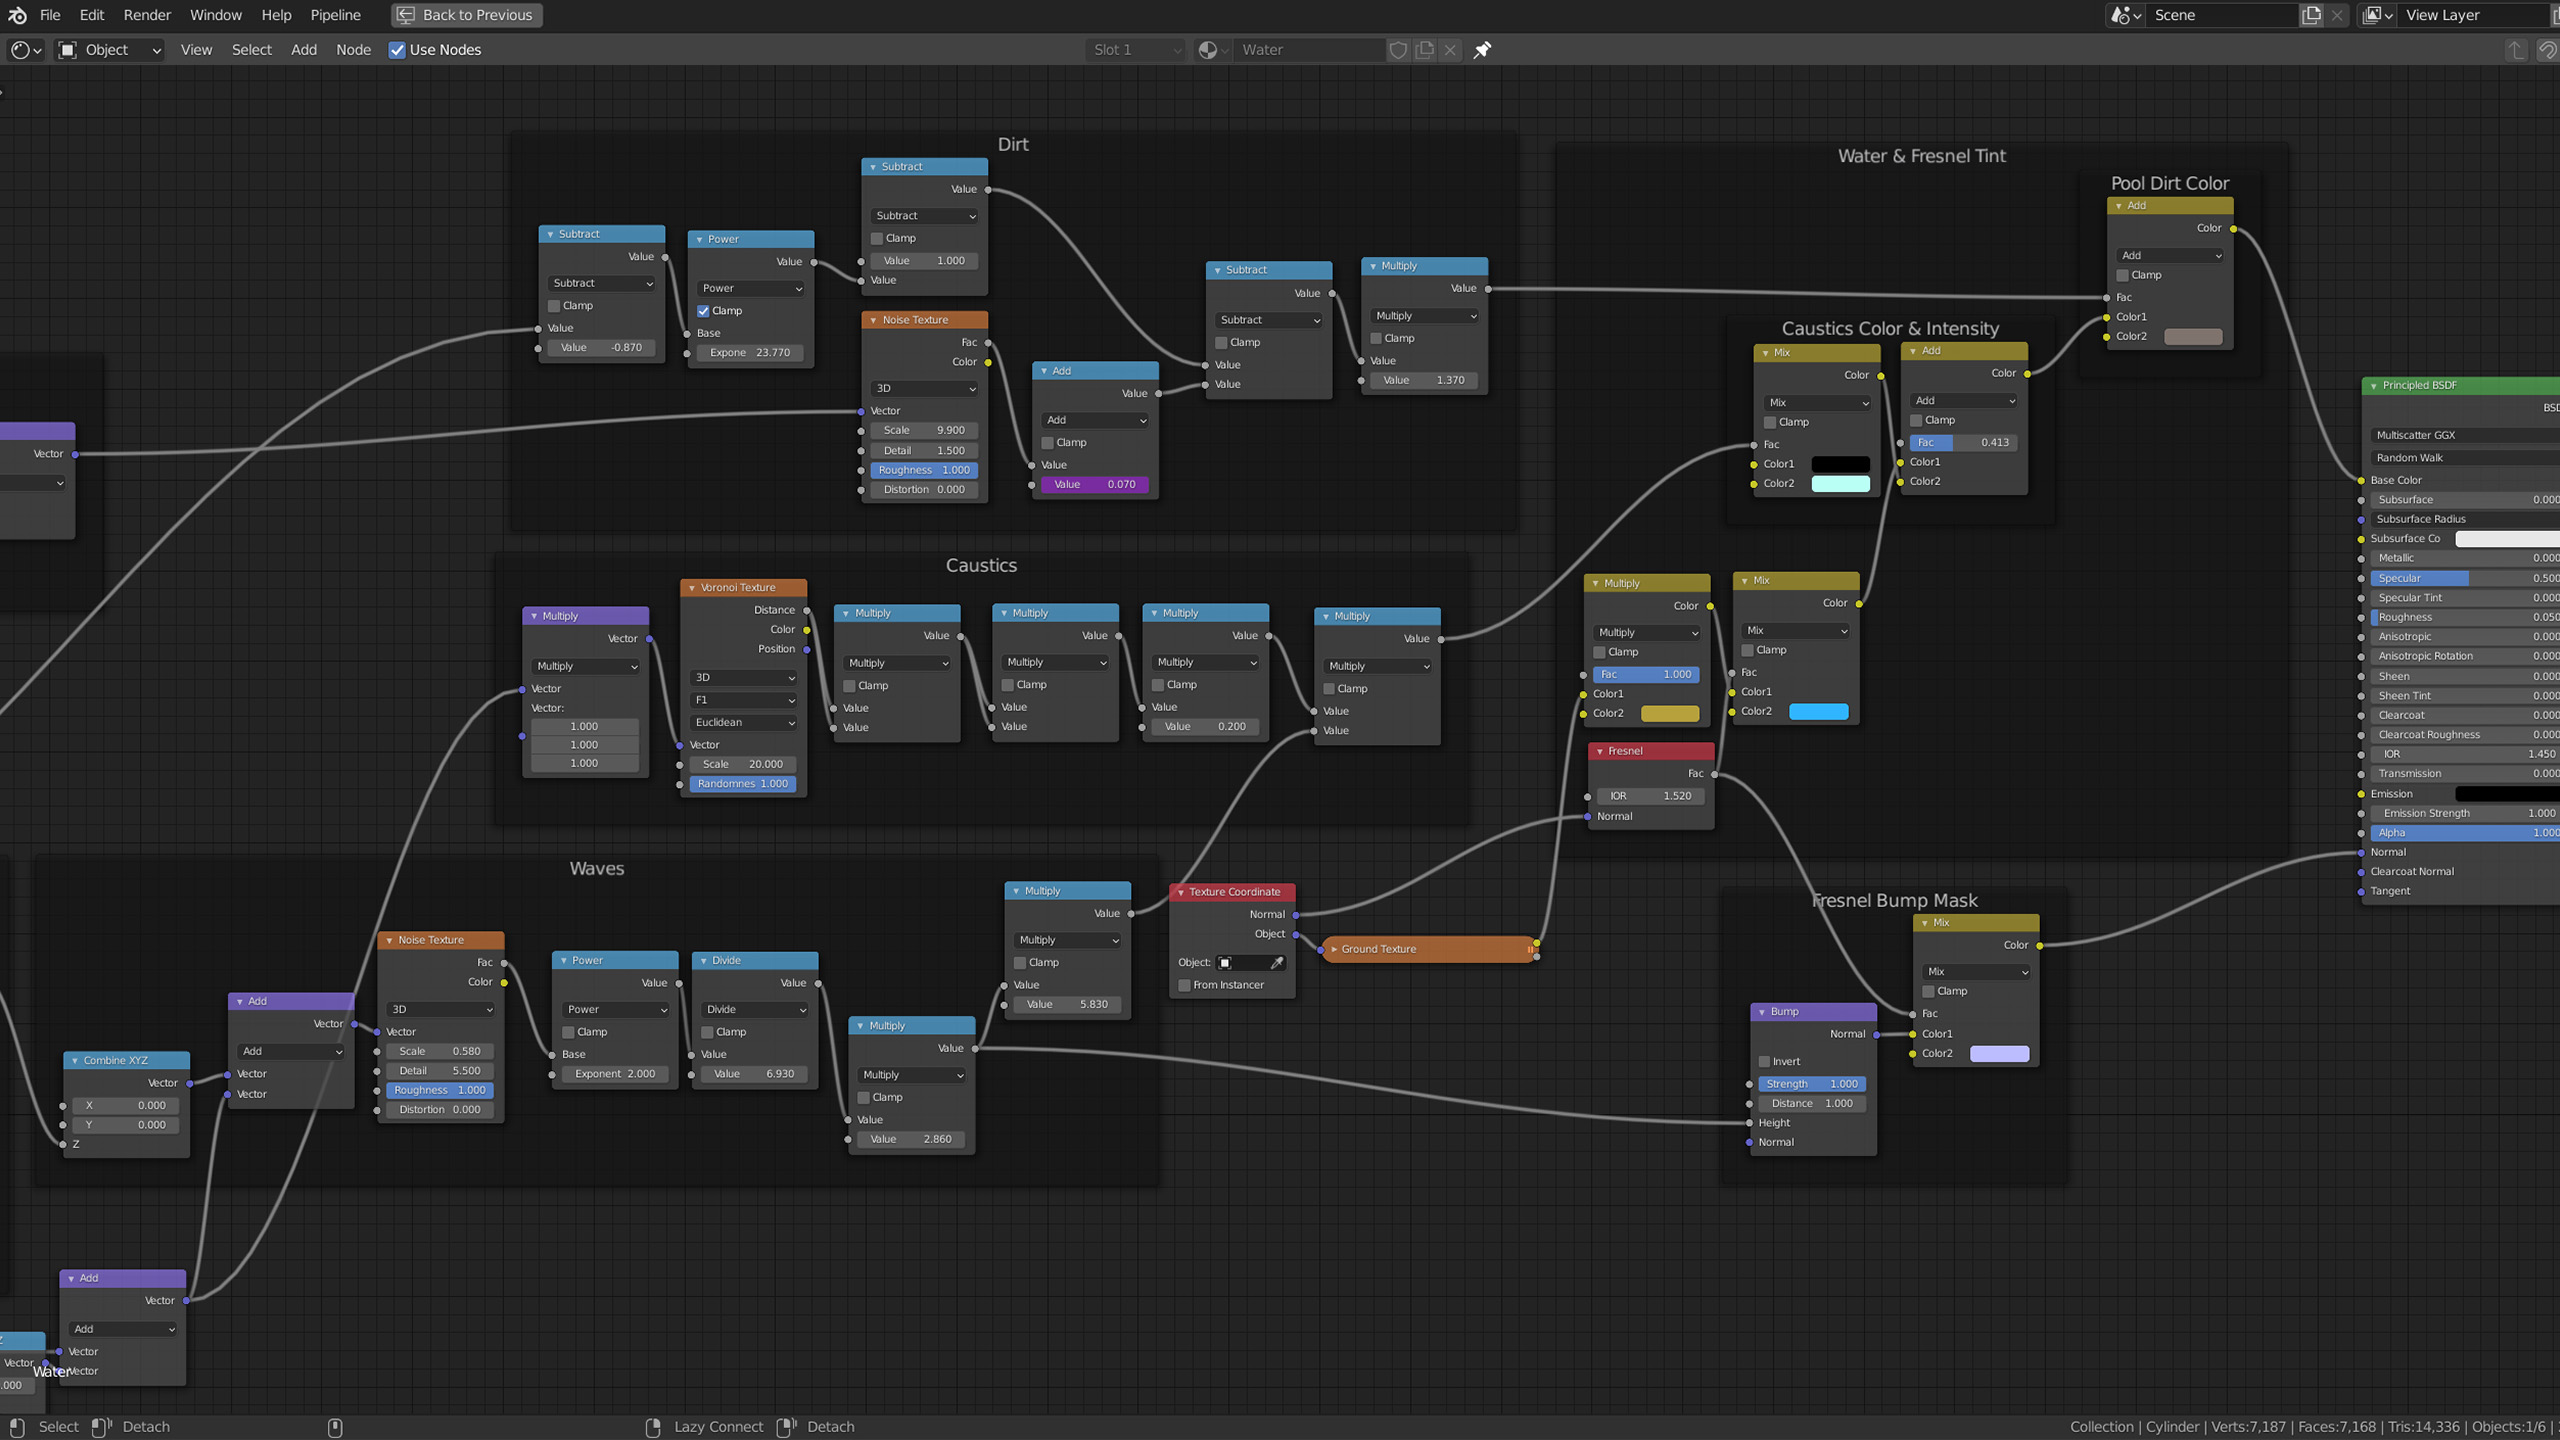Click the Color2 swatch in Caustics Mix node

(1840, 483)
